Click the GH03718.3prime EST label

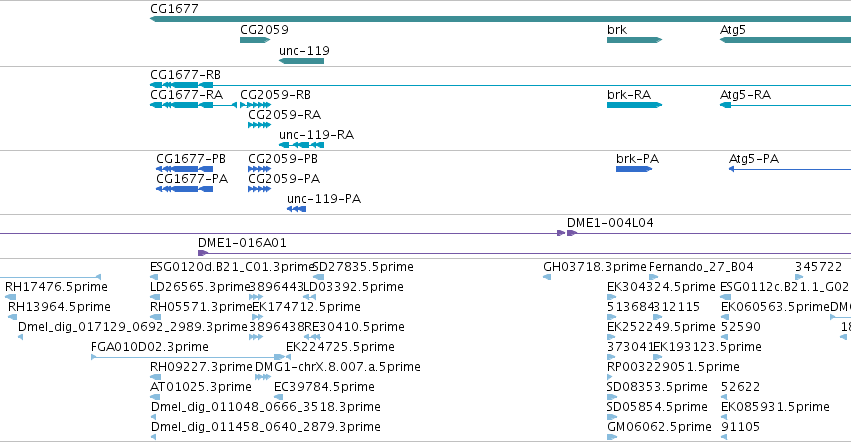(595, 267)
